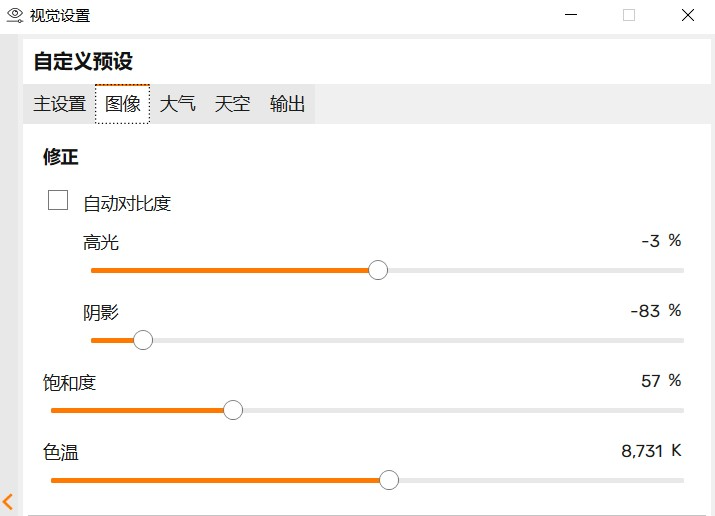
Task: Click the 高光 slider handle
Action: (378, 270)
